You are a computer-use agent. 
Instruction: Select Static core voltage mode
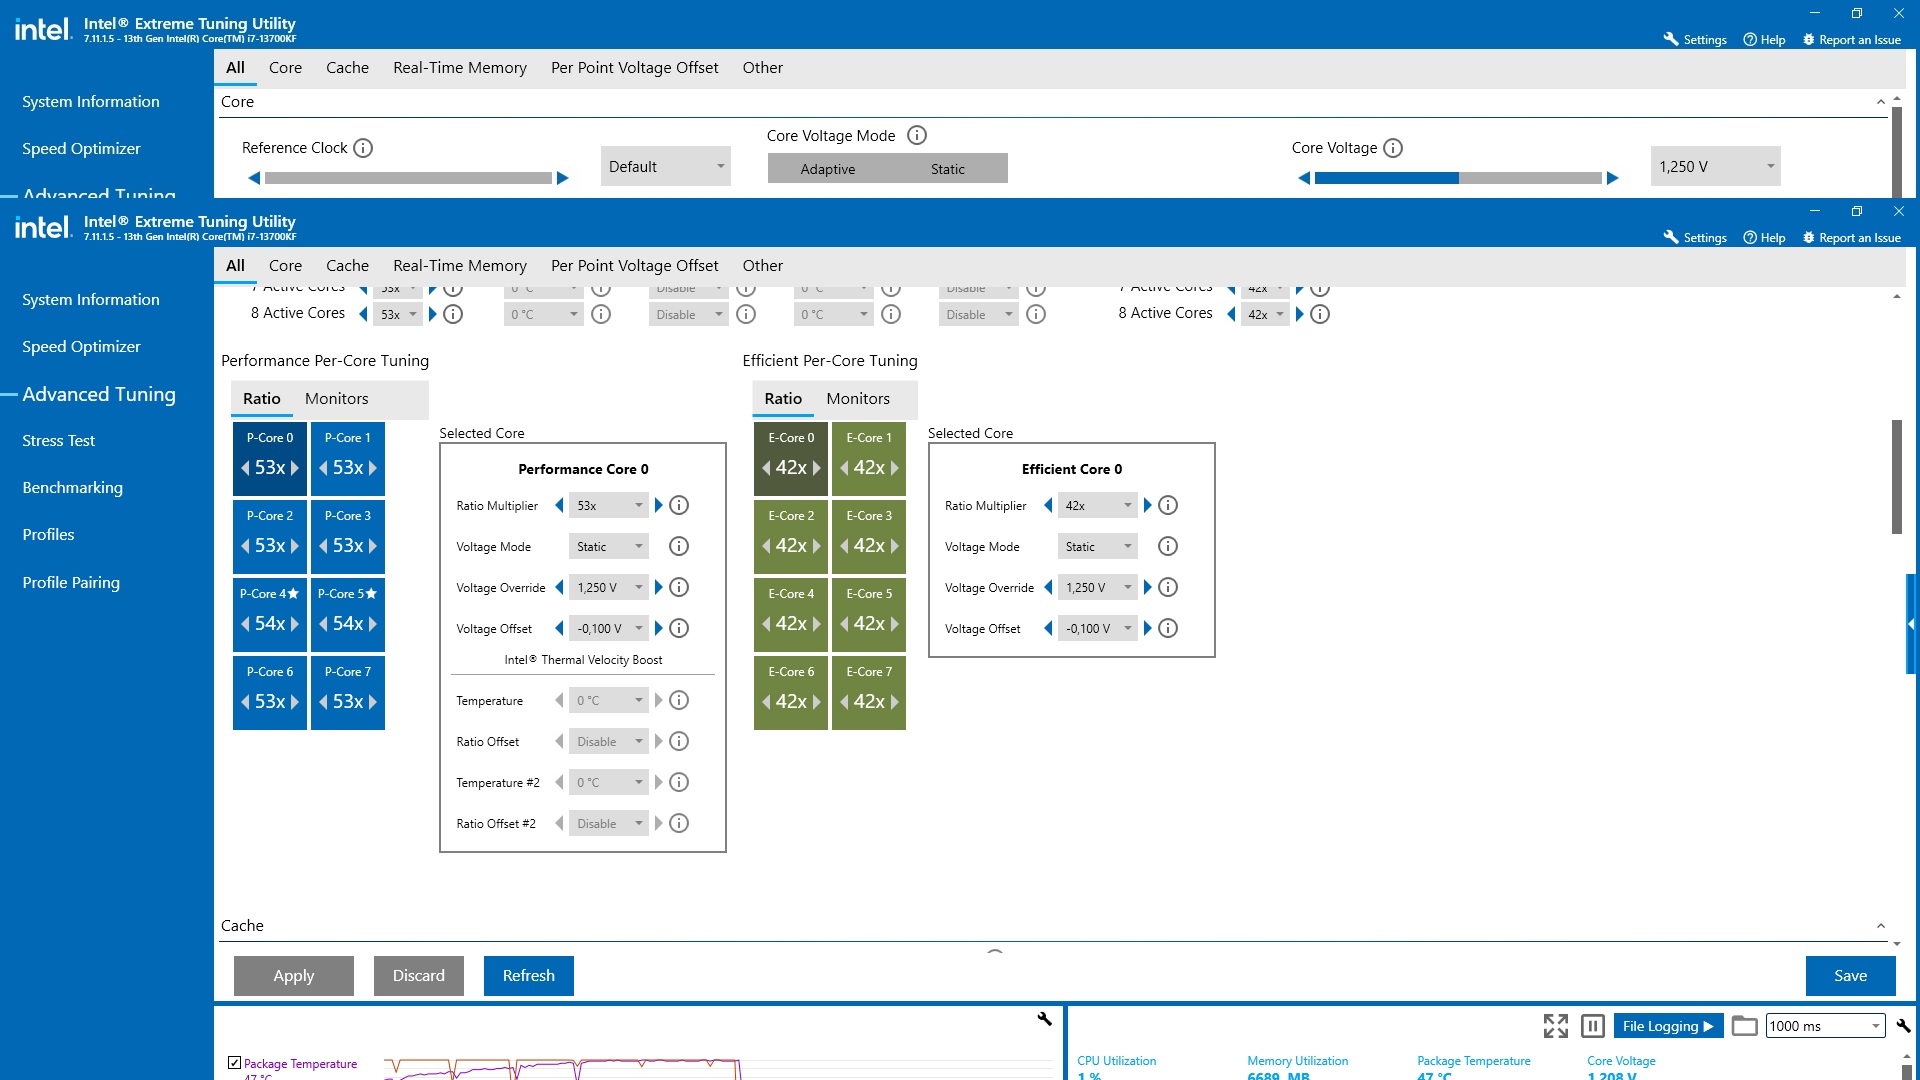[947, 169]
